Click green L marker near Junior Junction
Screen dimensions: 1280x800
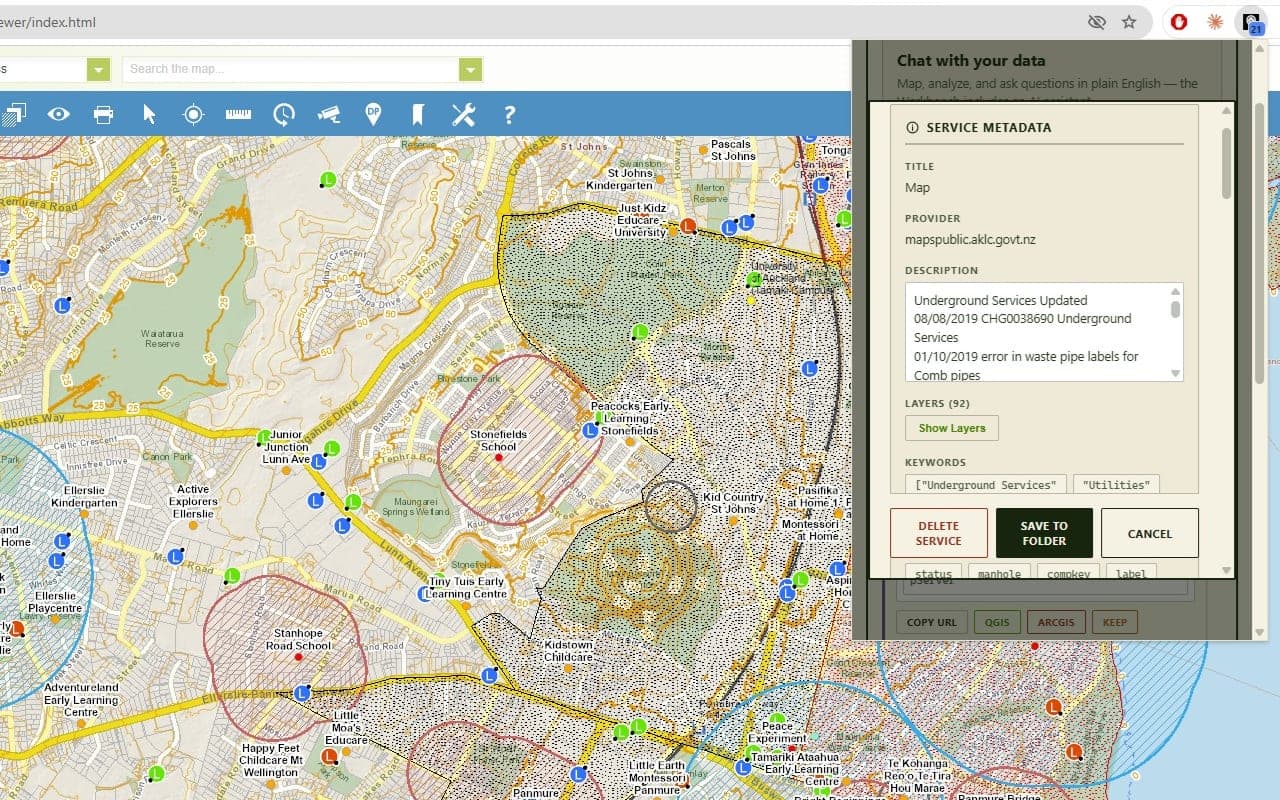click(264, 437)
